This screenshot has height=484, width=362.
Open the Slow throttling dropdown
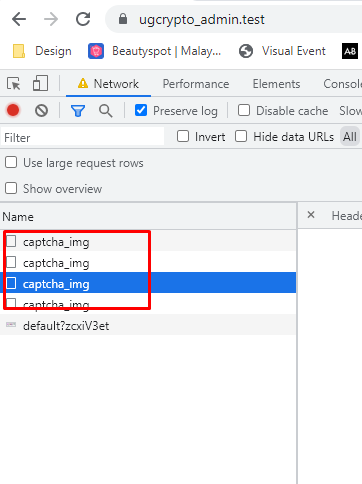point(350,110)
